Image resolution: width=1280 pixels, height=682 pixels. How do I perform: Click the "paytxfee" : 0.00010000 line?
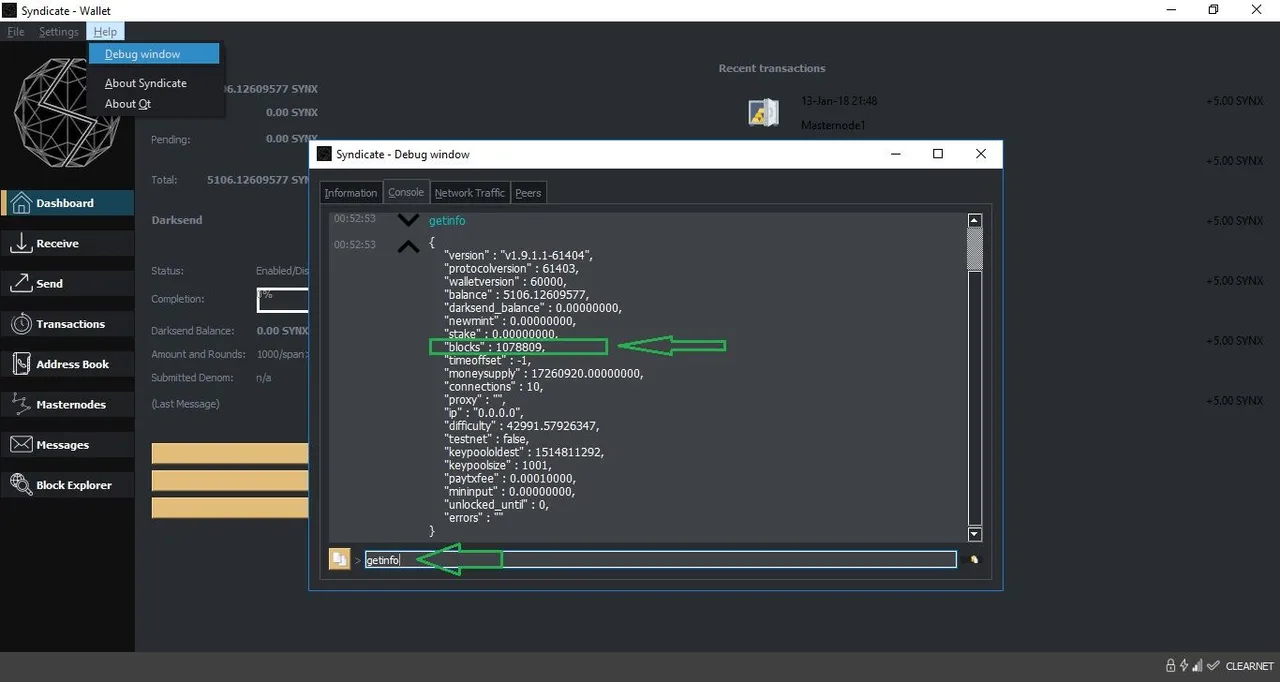click(x=511, y=478)
